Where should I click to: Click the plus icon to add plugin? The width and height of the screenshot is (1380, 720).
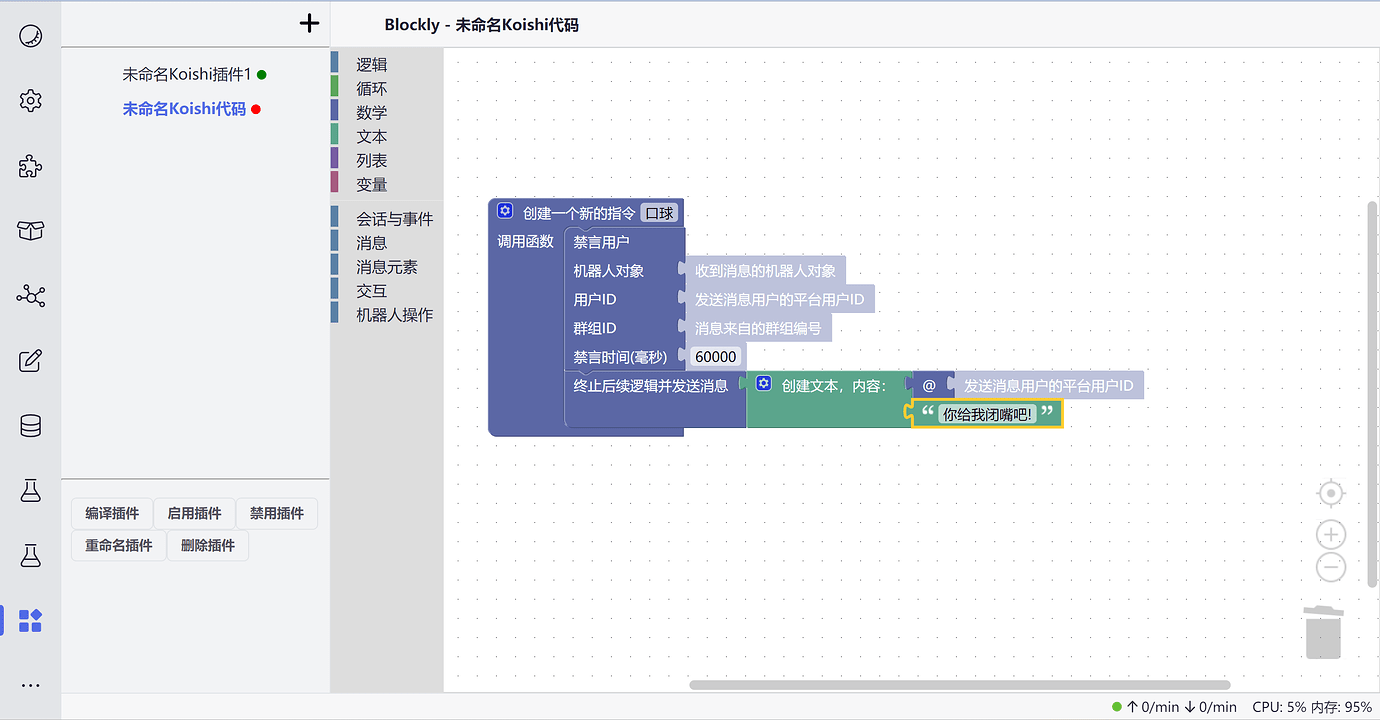coord(309,23)
